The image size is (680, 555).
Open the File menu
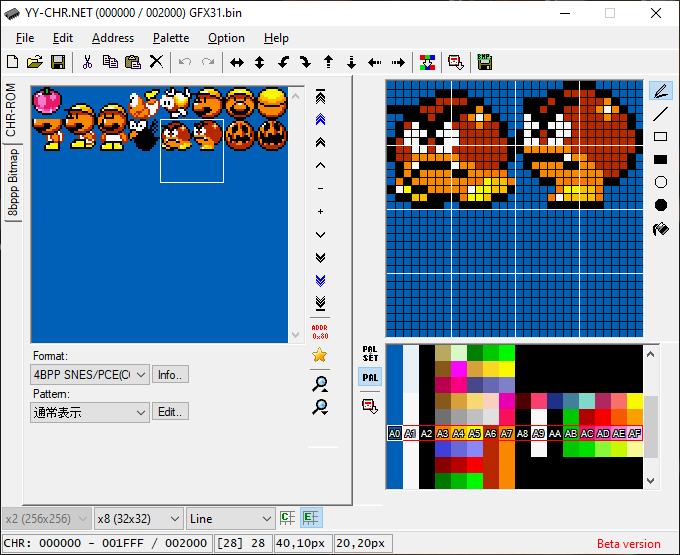[25, 38]
